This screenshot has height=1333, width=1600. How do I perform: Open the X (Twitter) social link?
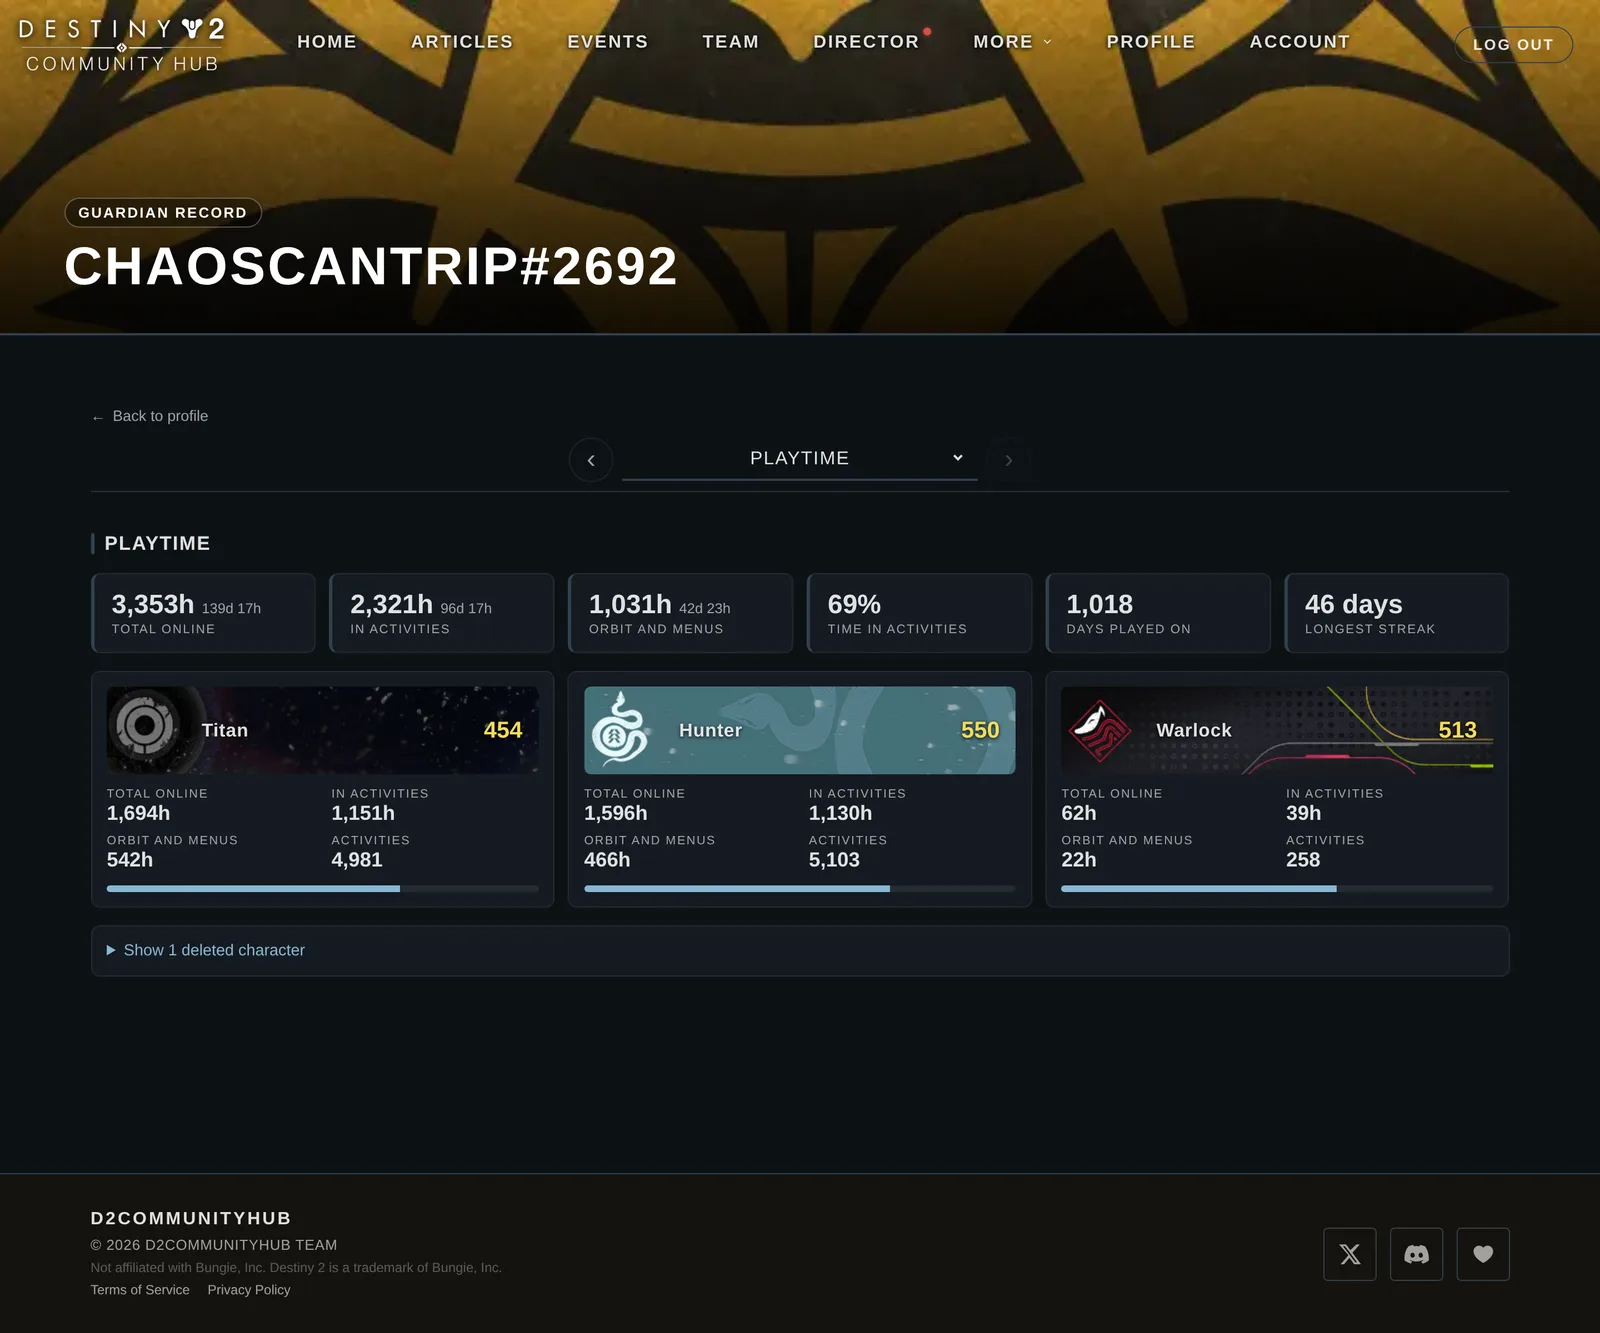click(x=1350, y=1254)
